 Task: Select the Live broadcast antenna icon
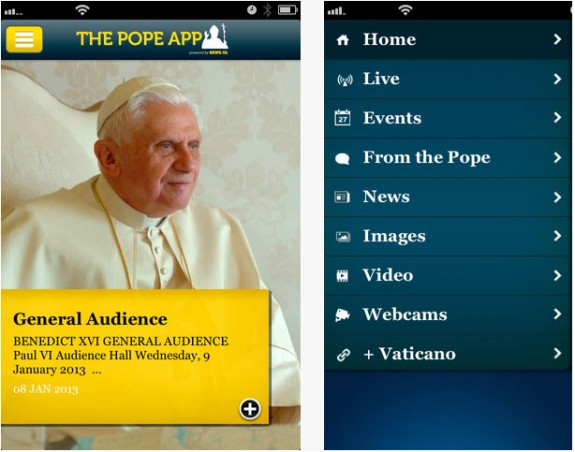pyautogui.click(x=345, y=80)
